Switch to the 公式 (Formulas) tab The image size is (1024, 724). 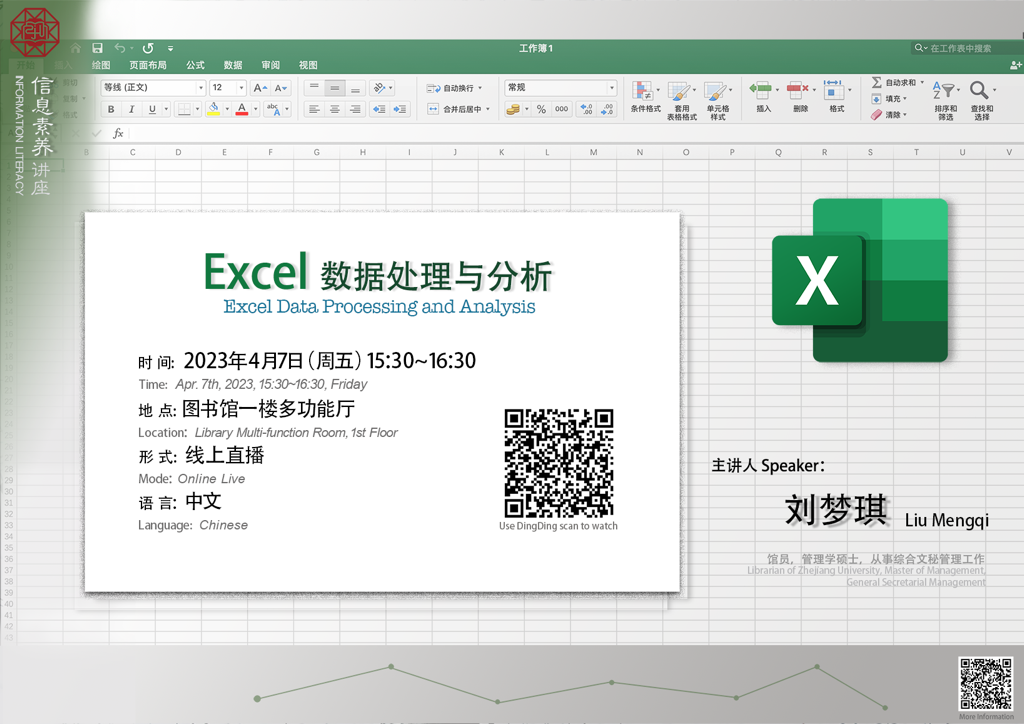pyautogui.click(x=195, y=66)
